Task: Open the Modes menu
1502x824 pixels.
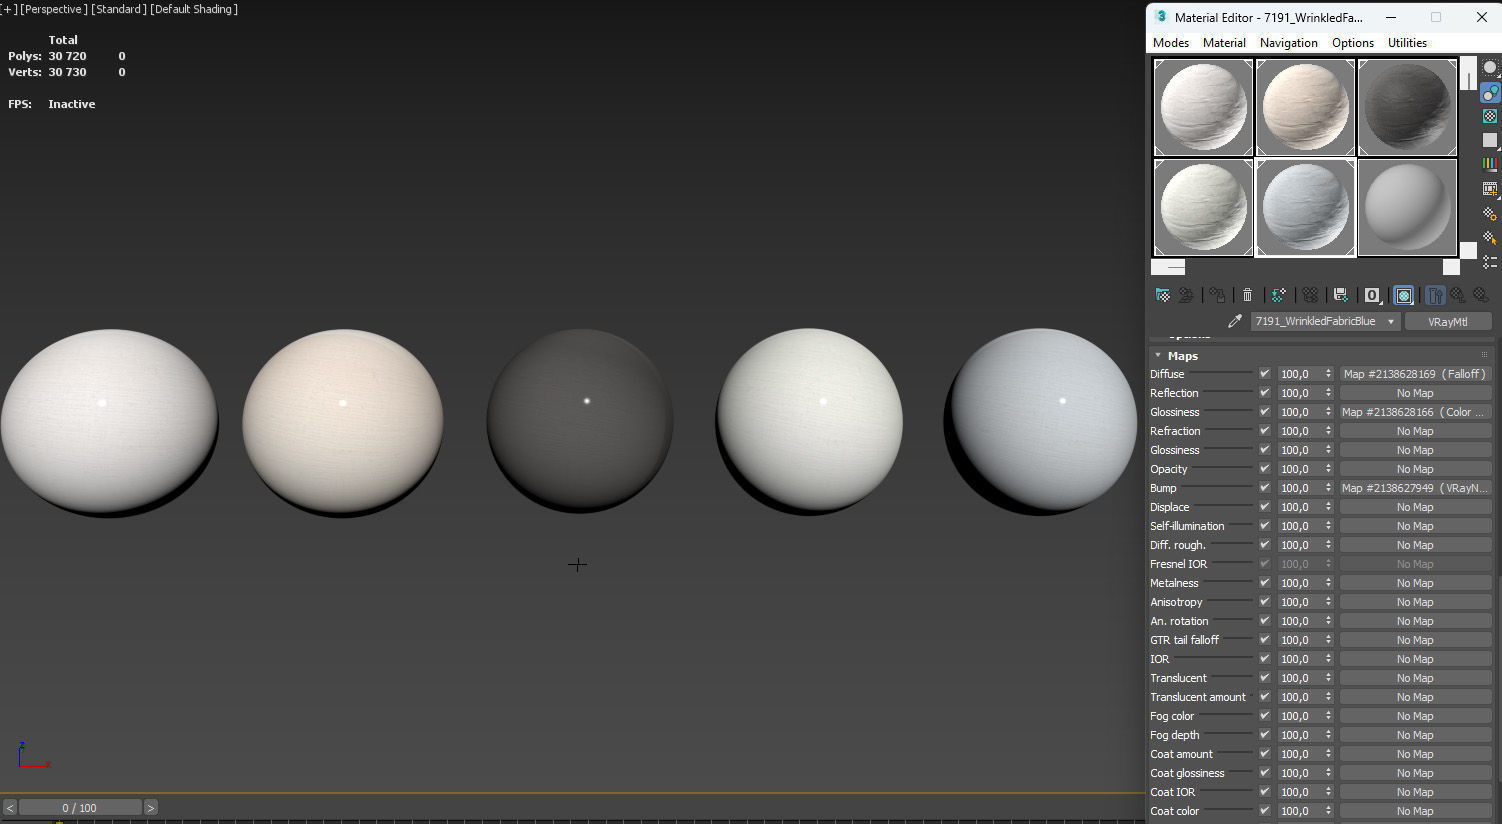Action: (x=1171, y=43)
